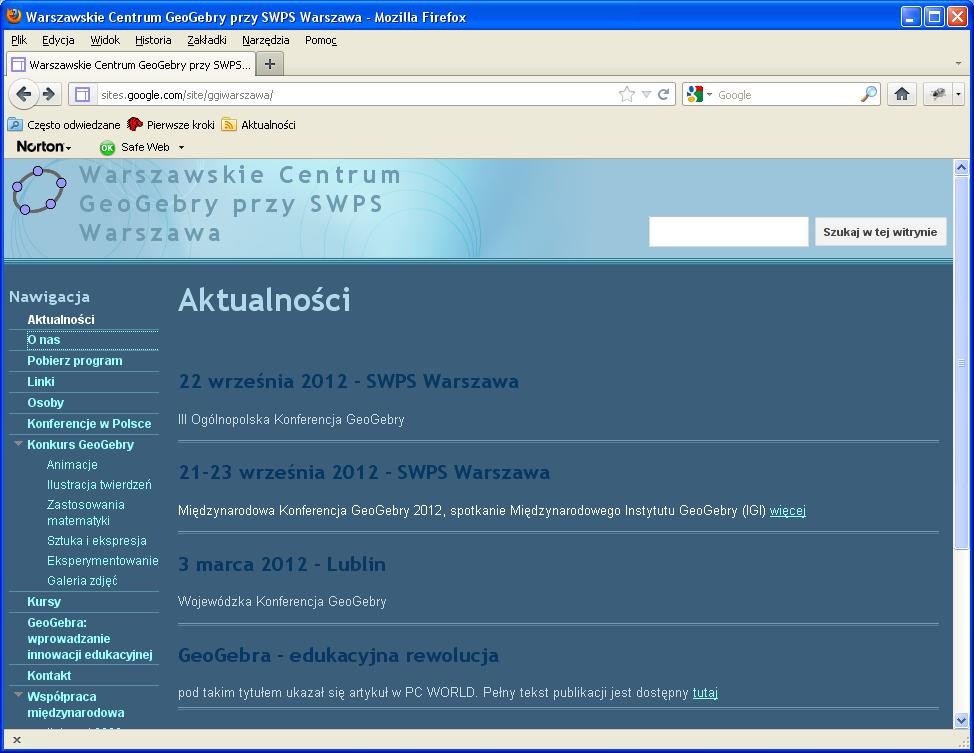Click the magnifier search icon in Google box
Image resolution: width=974 pixels, height=753 pixels.
(869, 94)
